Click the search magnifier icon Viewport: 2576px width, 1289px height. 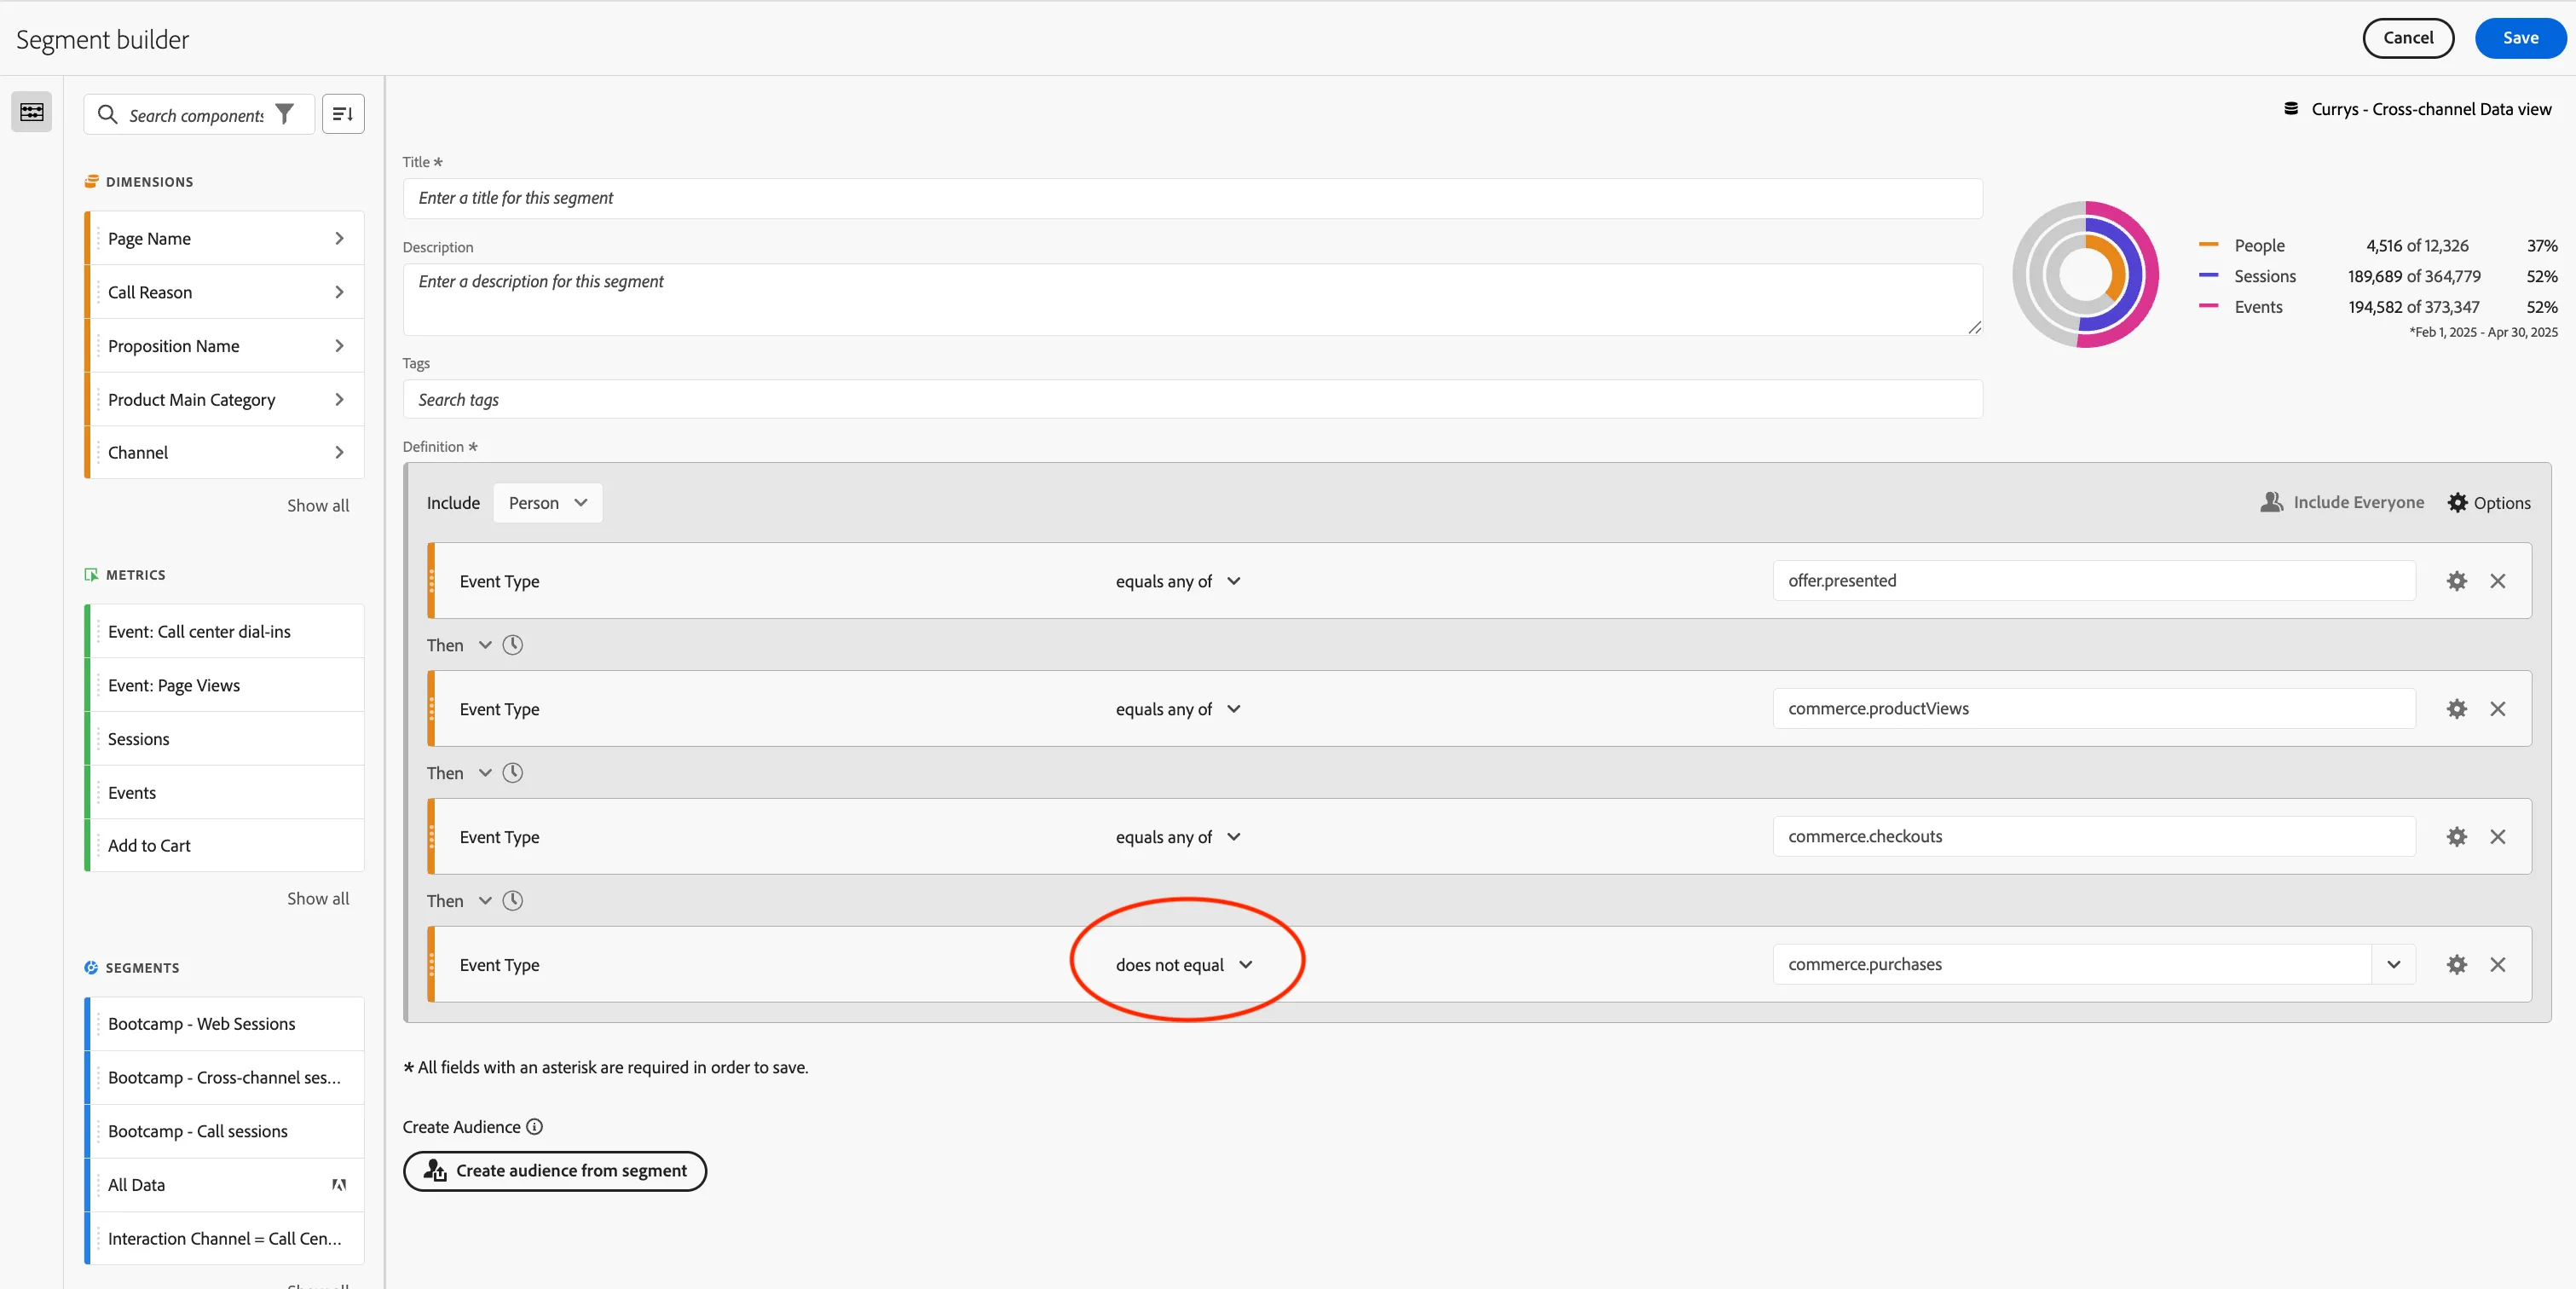tap(107, 114)
